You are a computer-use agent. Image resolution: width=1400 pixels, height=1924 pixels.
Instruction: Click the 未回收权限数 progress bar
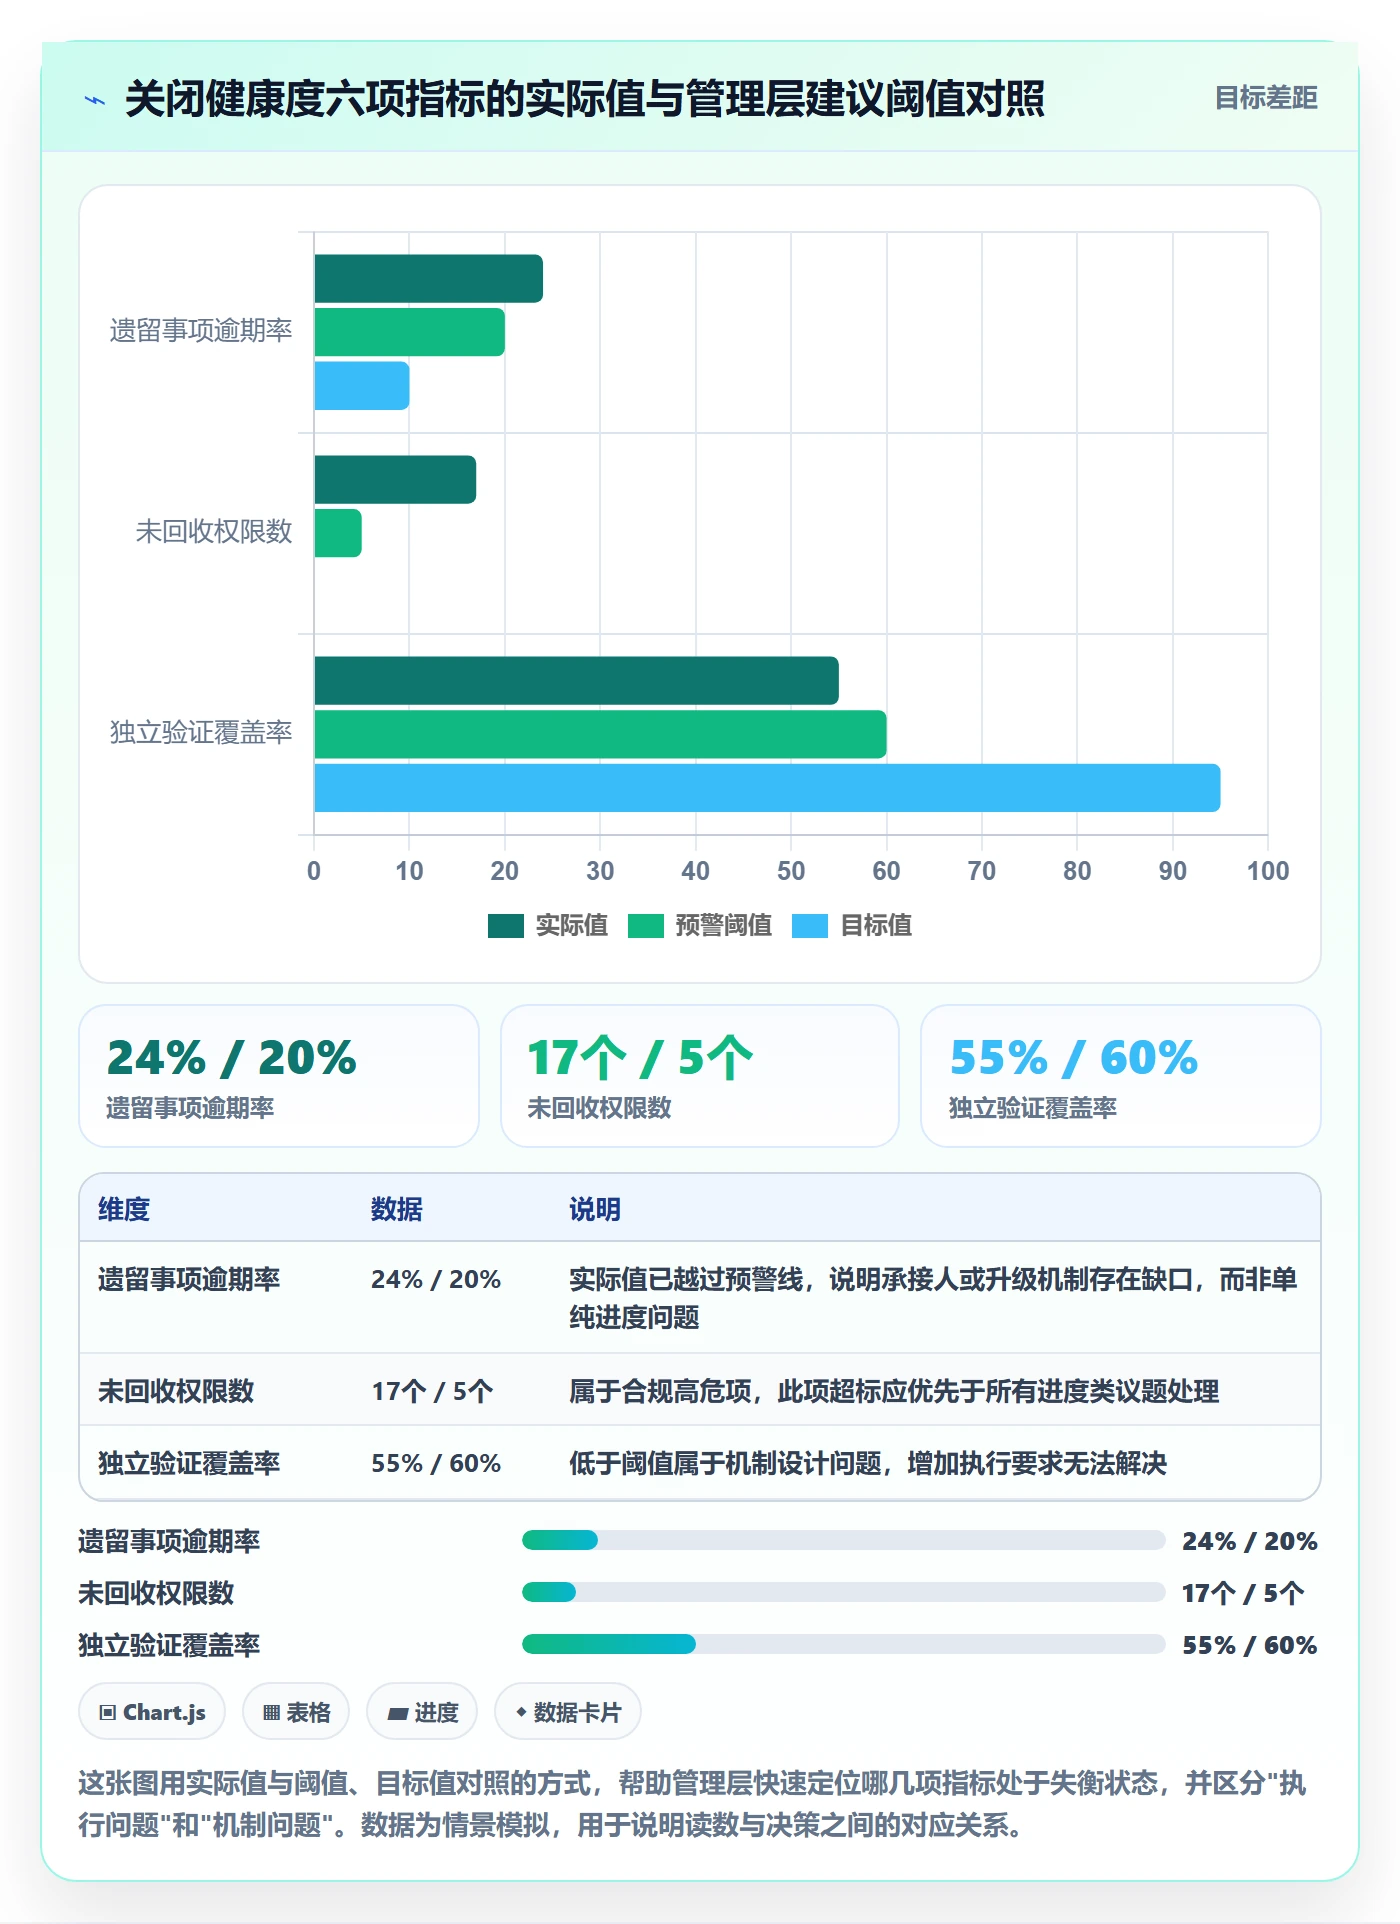[x=844, y=1592]
